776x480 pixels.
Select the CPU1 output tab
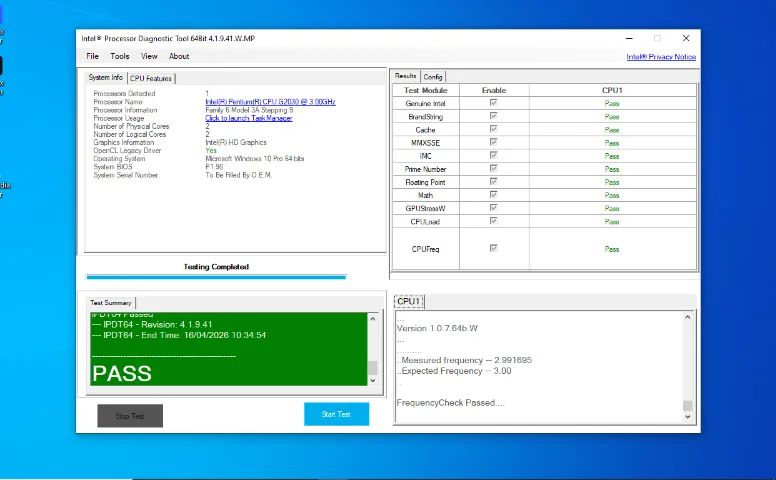point(409,301)
